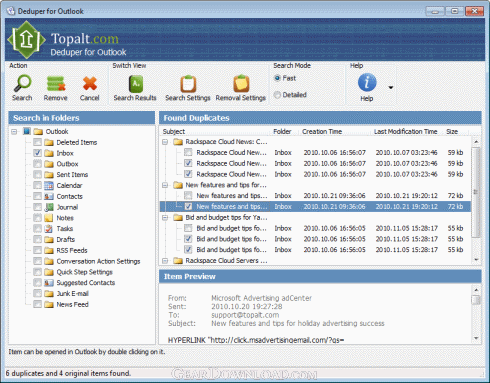490x383 pixels.
Task: Select the Junk E-mail folder
Action: coord(73,293)
